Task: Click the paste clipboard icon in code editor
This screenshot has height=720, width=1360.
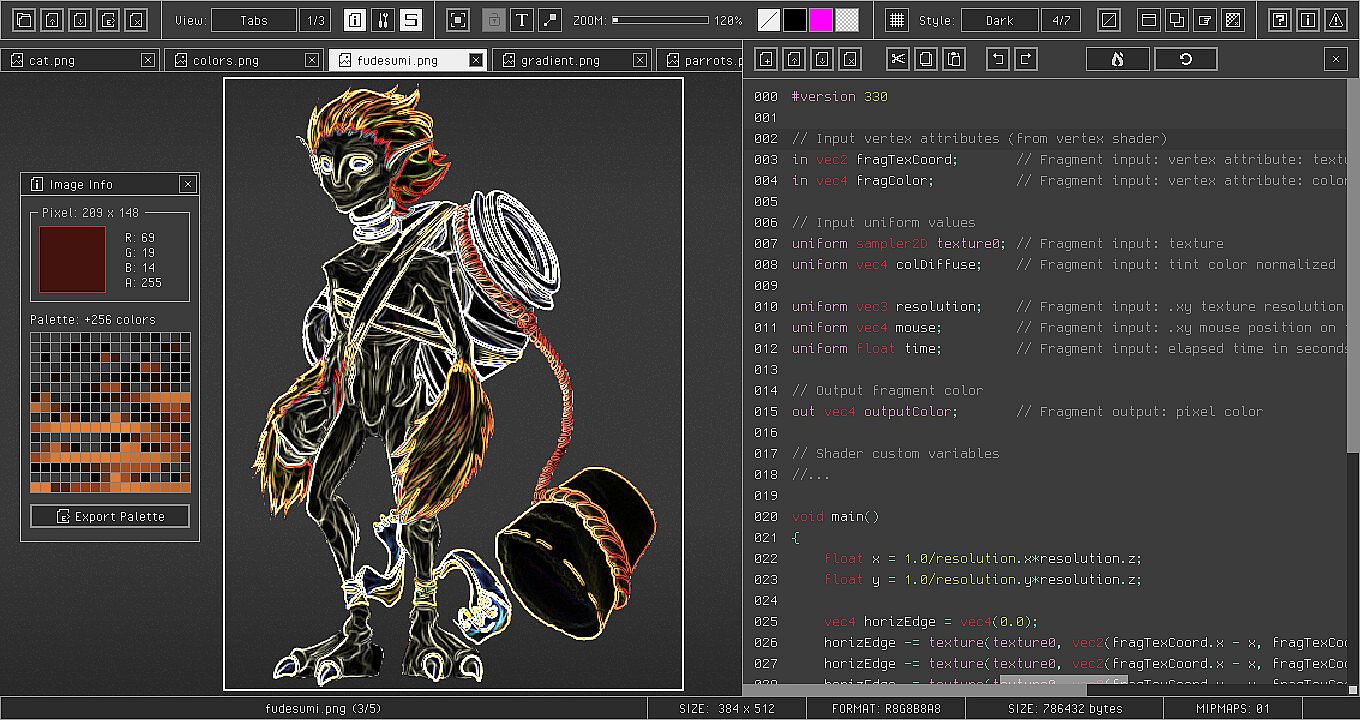Action: click(x=954, y=59)
